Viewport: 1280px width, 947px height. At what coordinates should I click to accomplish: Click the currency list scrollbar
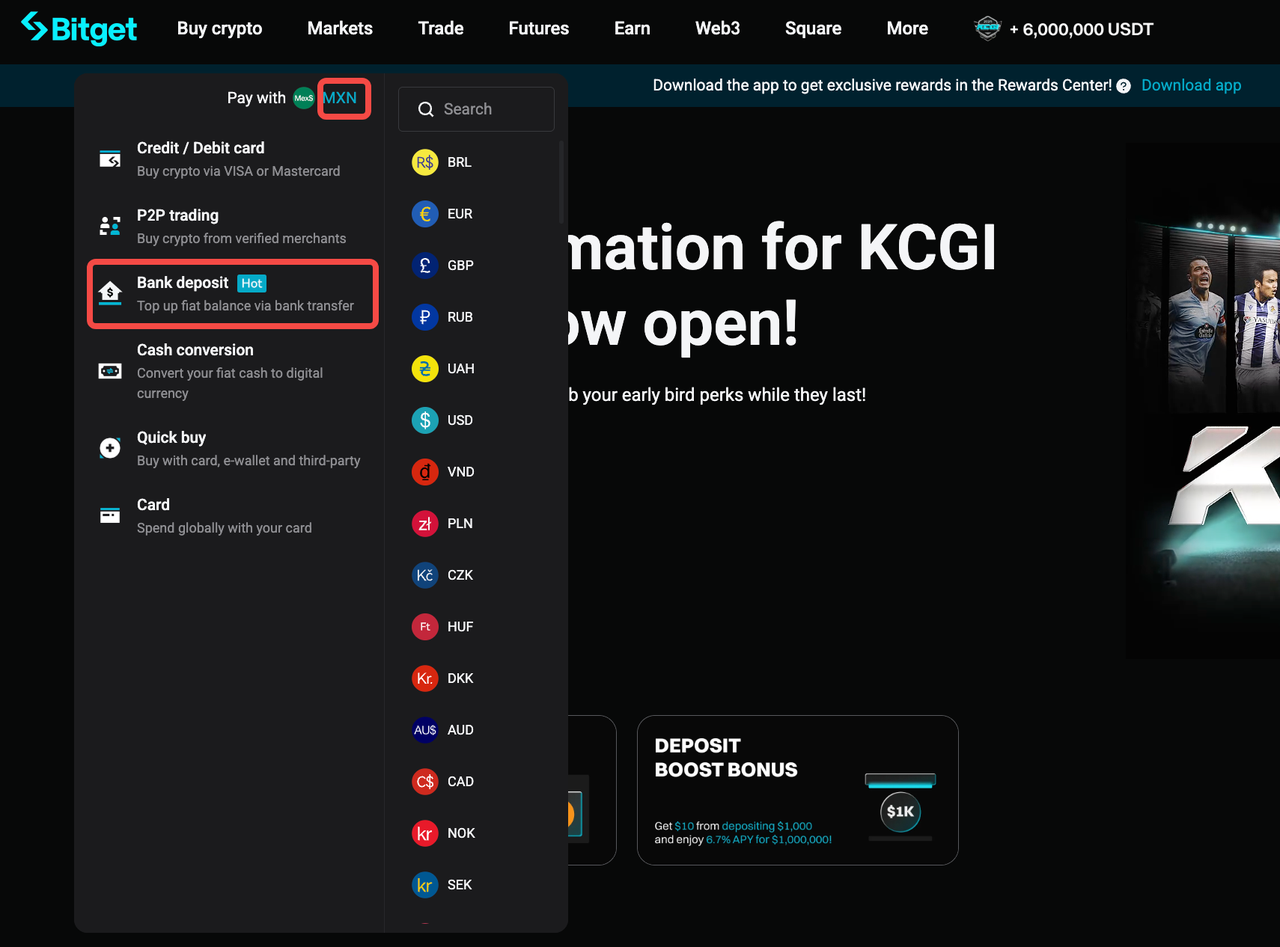point(562,182)
